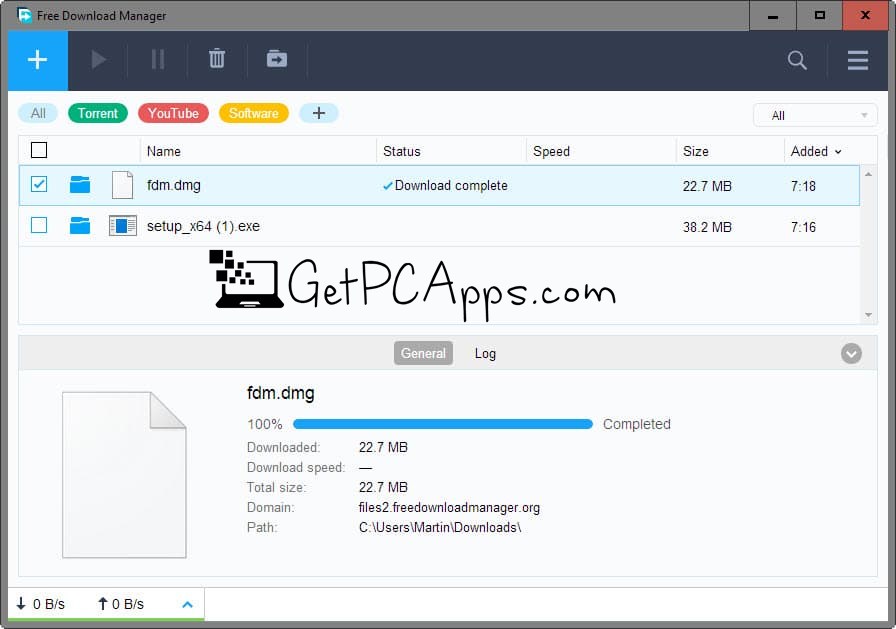This screenshot has height=629, width=896.
Task: Click scrollbar down arrow in download list
Action: [x=869, y=315]
